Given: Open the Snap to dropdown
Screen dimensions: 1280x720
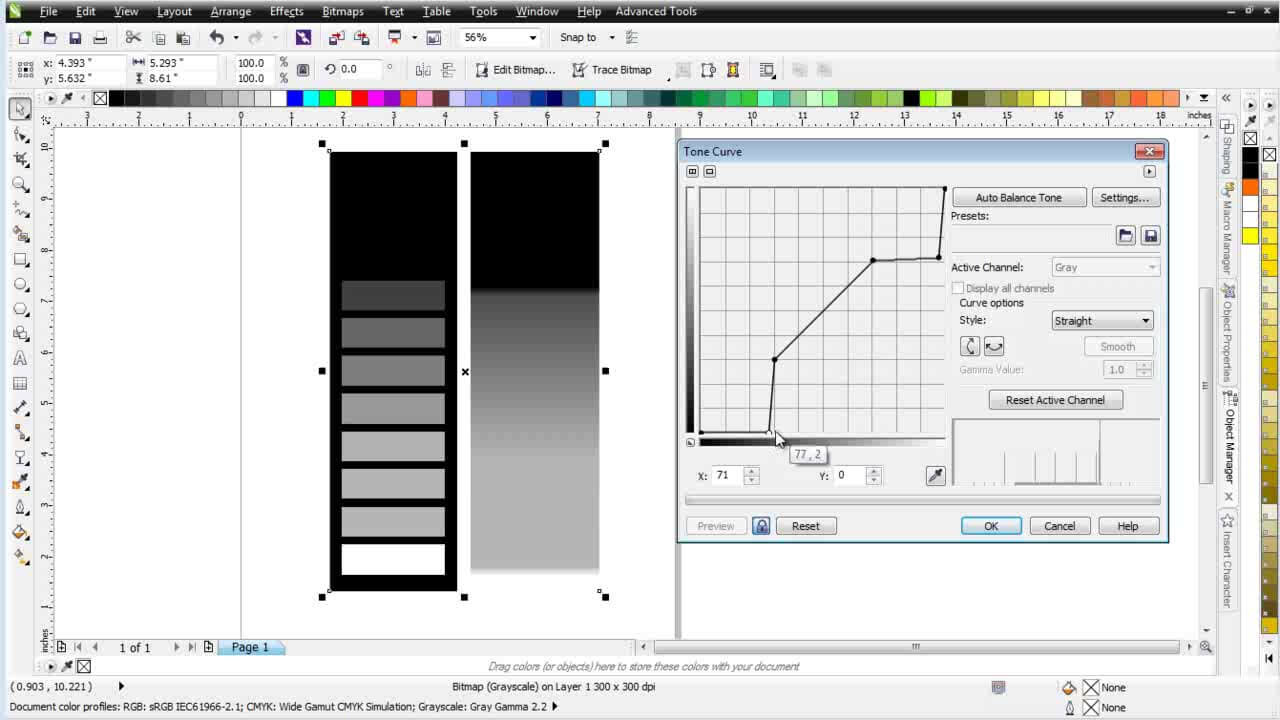Looking at the screenshot, I should click(x=611, y=38).
